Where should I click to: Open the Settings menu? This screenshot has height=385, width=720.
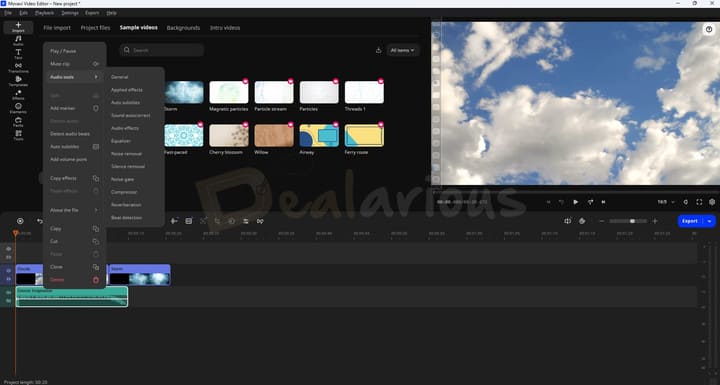pos(70,13)
